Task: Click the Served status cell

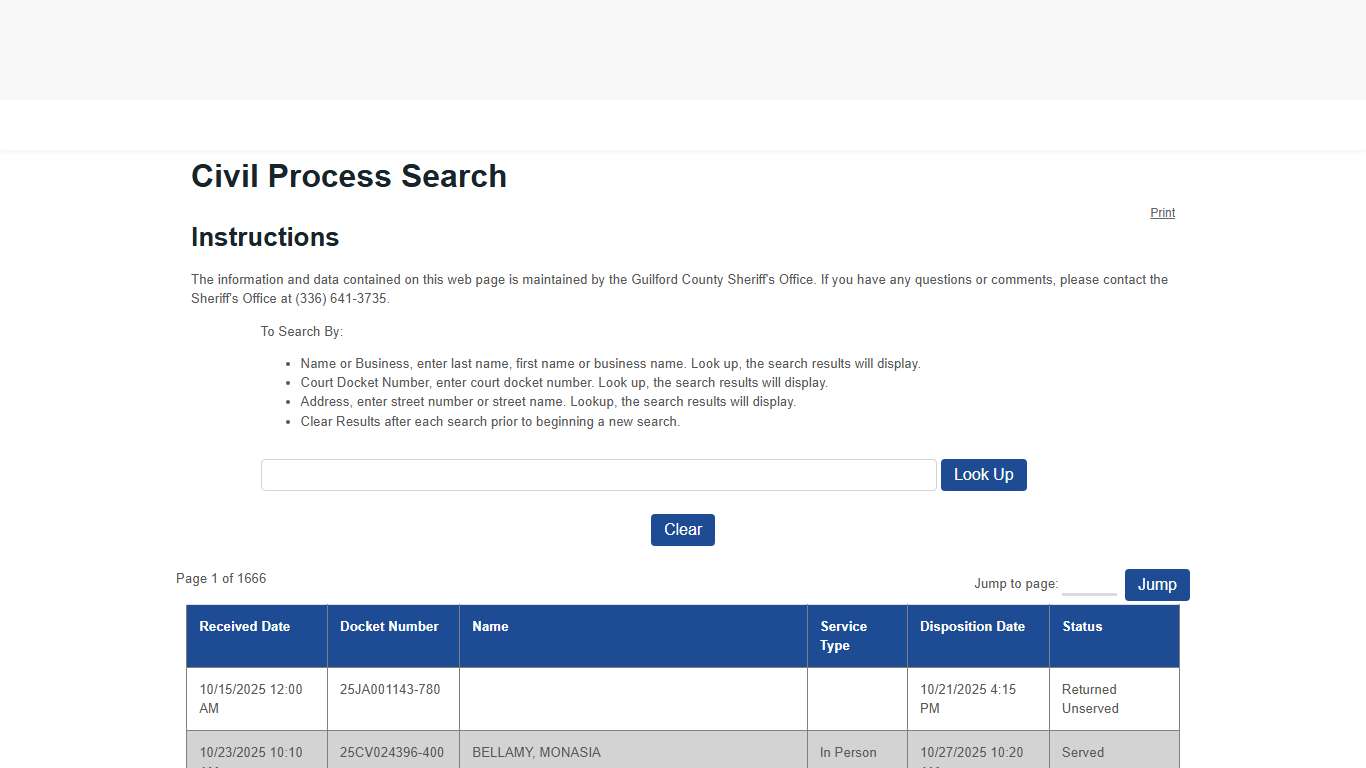Action: pos(1082,752)
